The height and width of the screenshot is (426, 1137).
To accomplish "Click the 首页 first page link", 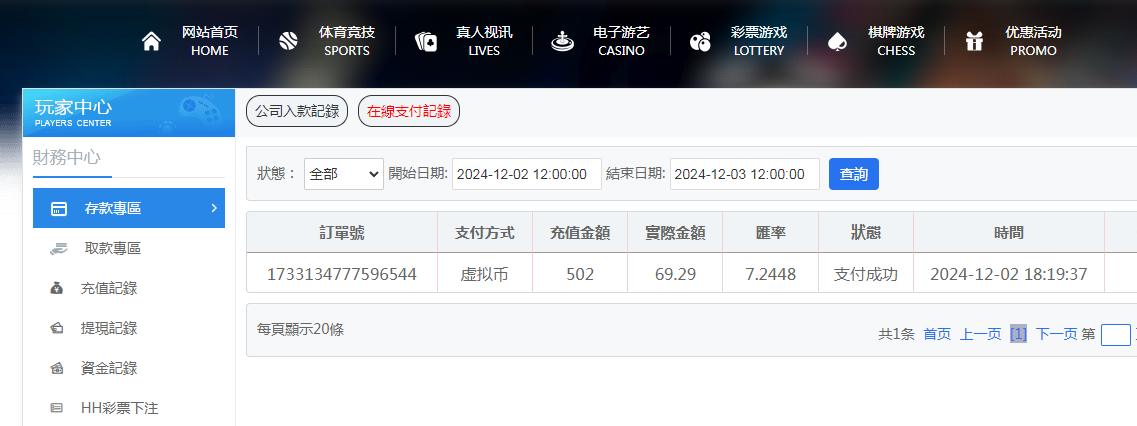I will 937,334.
